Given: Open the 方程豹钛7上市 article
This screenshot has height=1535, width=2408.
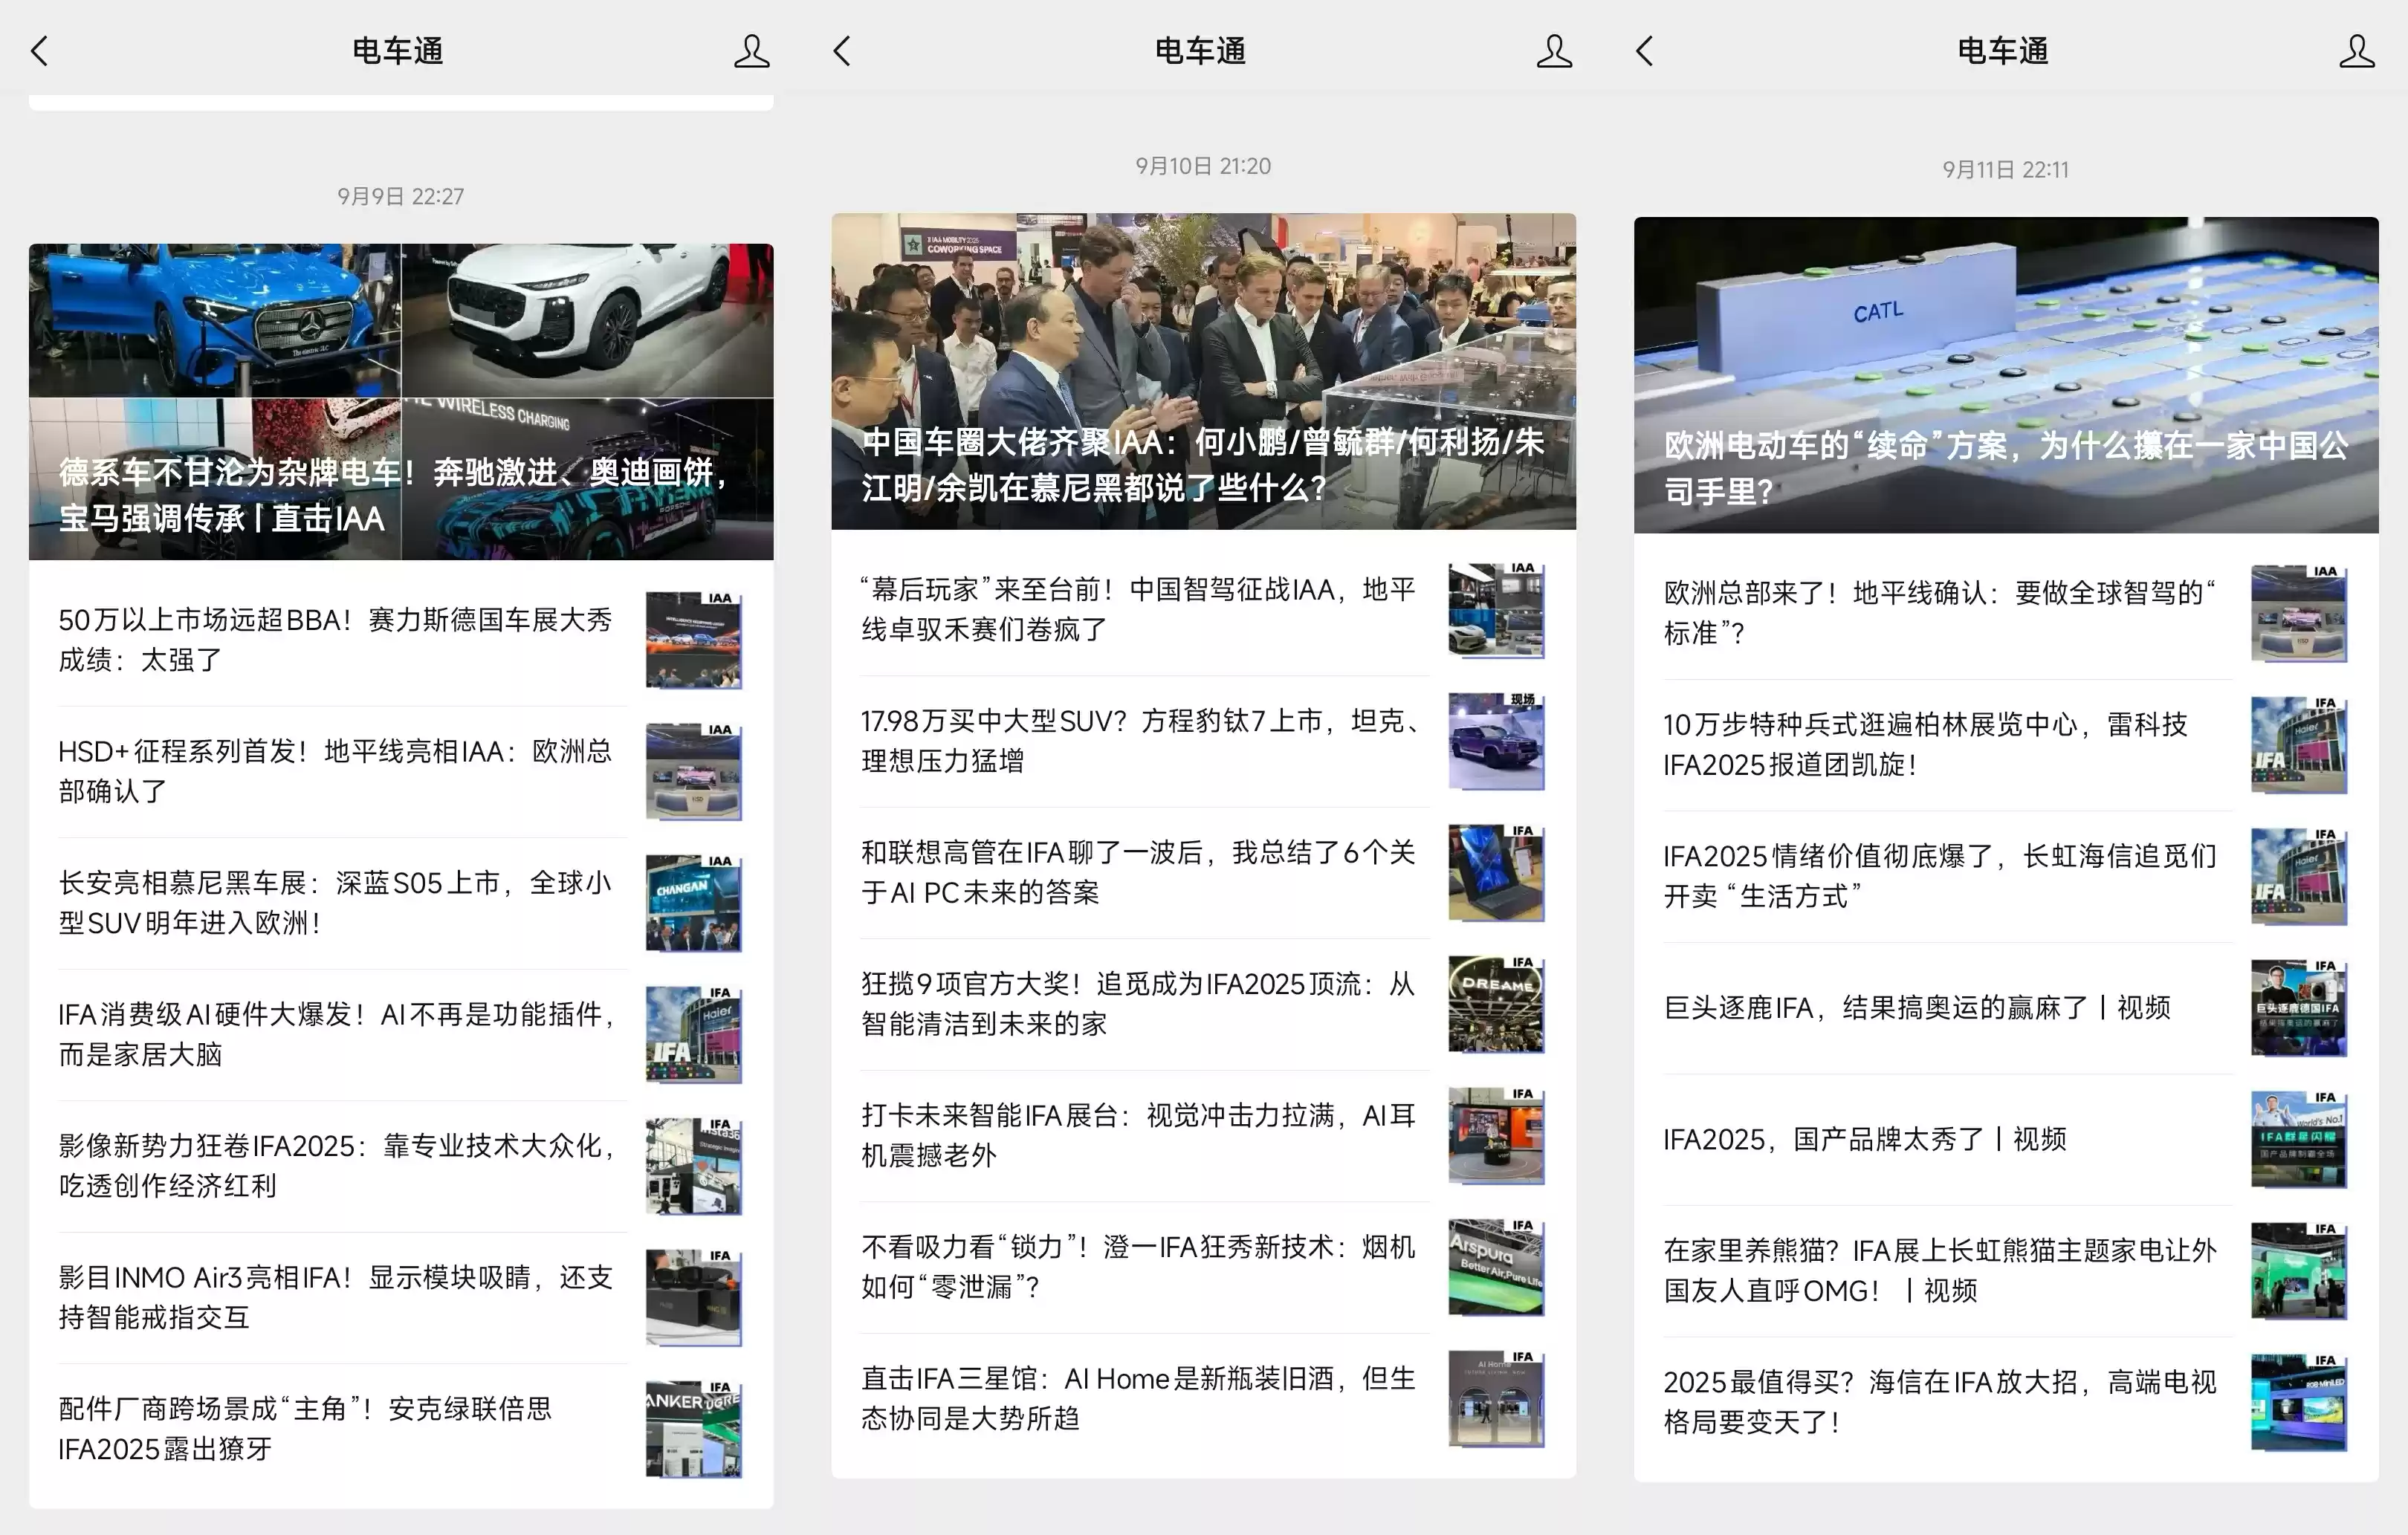Looking at the screenshot, I should [x=1140, y=742].
